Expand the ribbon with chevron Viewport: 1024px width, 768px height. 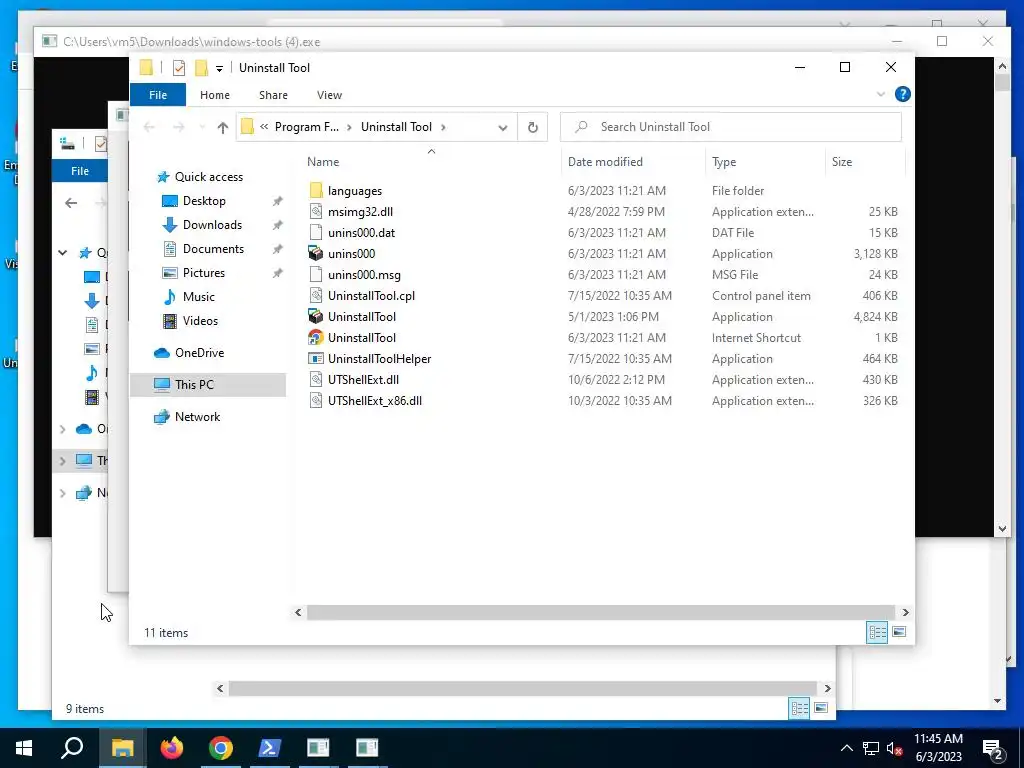click(x=880, y=95)
